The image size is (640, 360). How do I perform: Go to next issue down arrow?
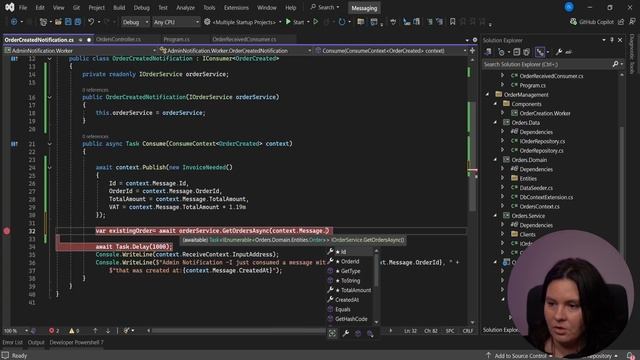pyautogui.click(x=108, y=331)
